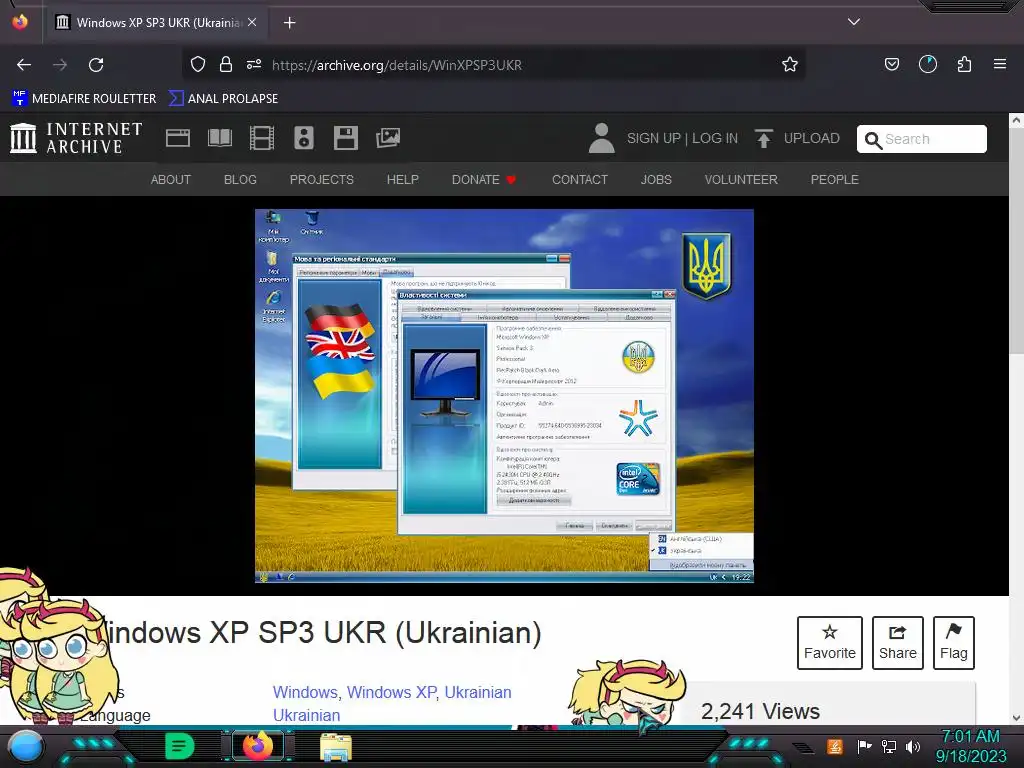
Task: Click the orange Java tray icon
Action: (835, 746)
